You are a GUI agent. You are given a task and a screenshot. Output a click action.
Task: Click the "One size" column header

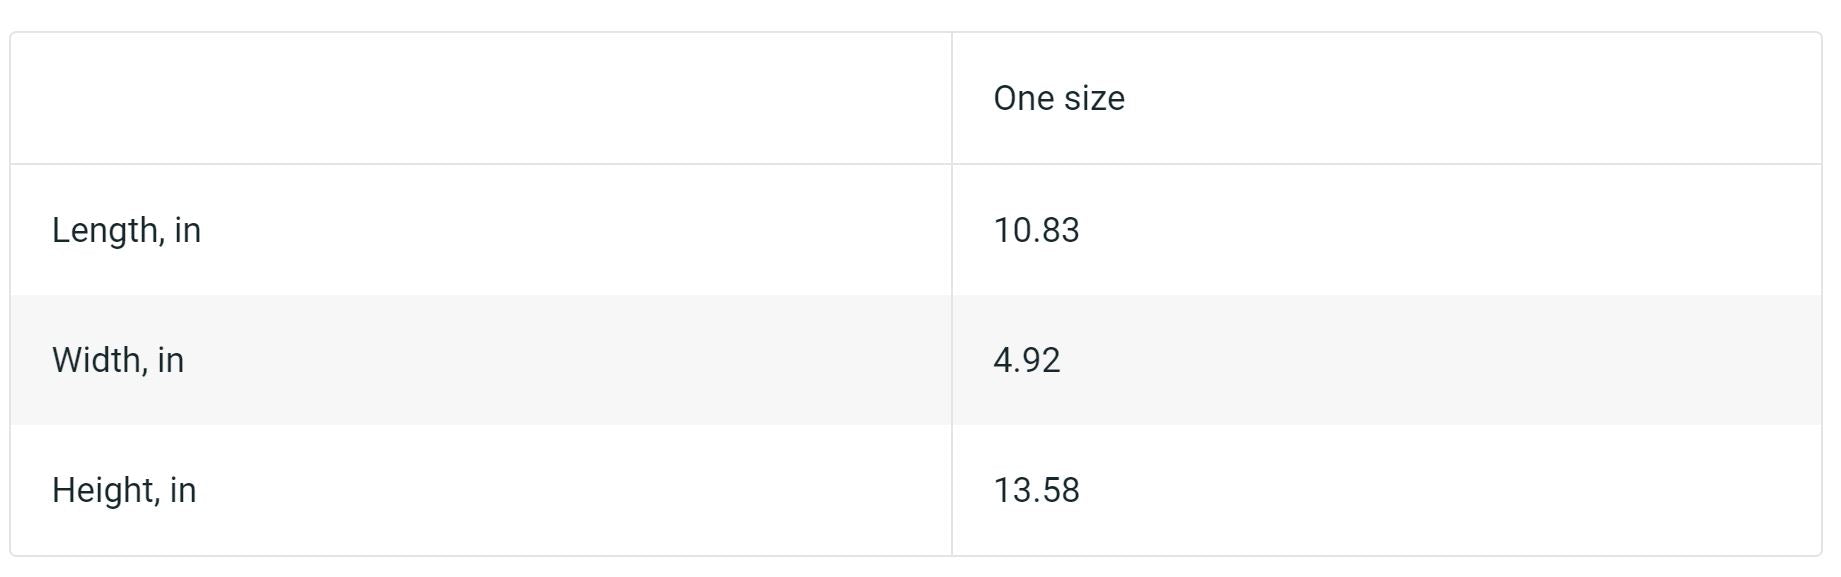click(x=1058, y=98)
